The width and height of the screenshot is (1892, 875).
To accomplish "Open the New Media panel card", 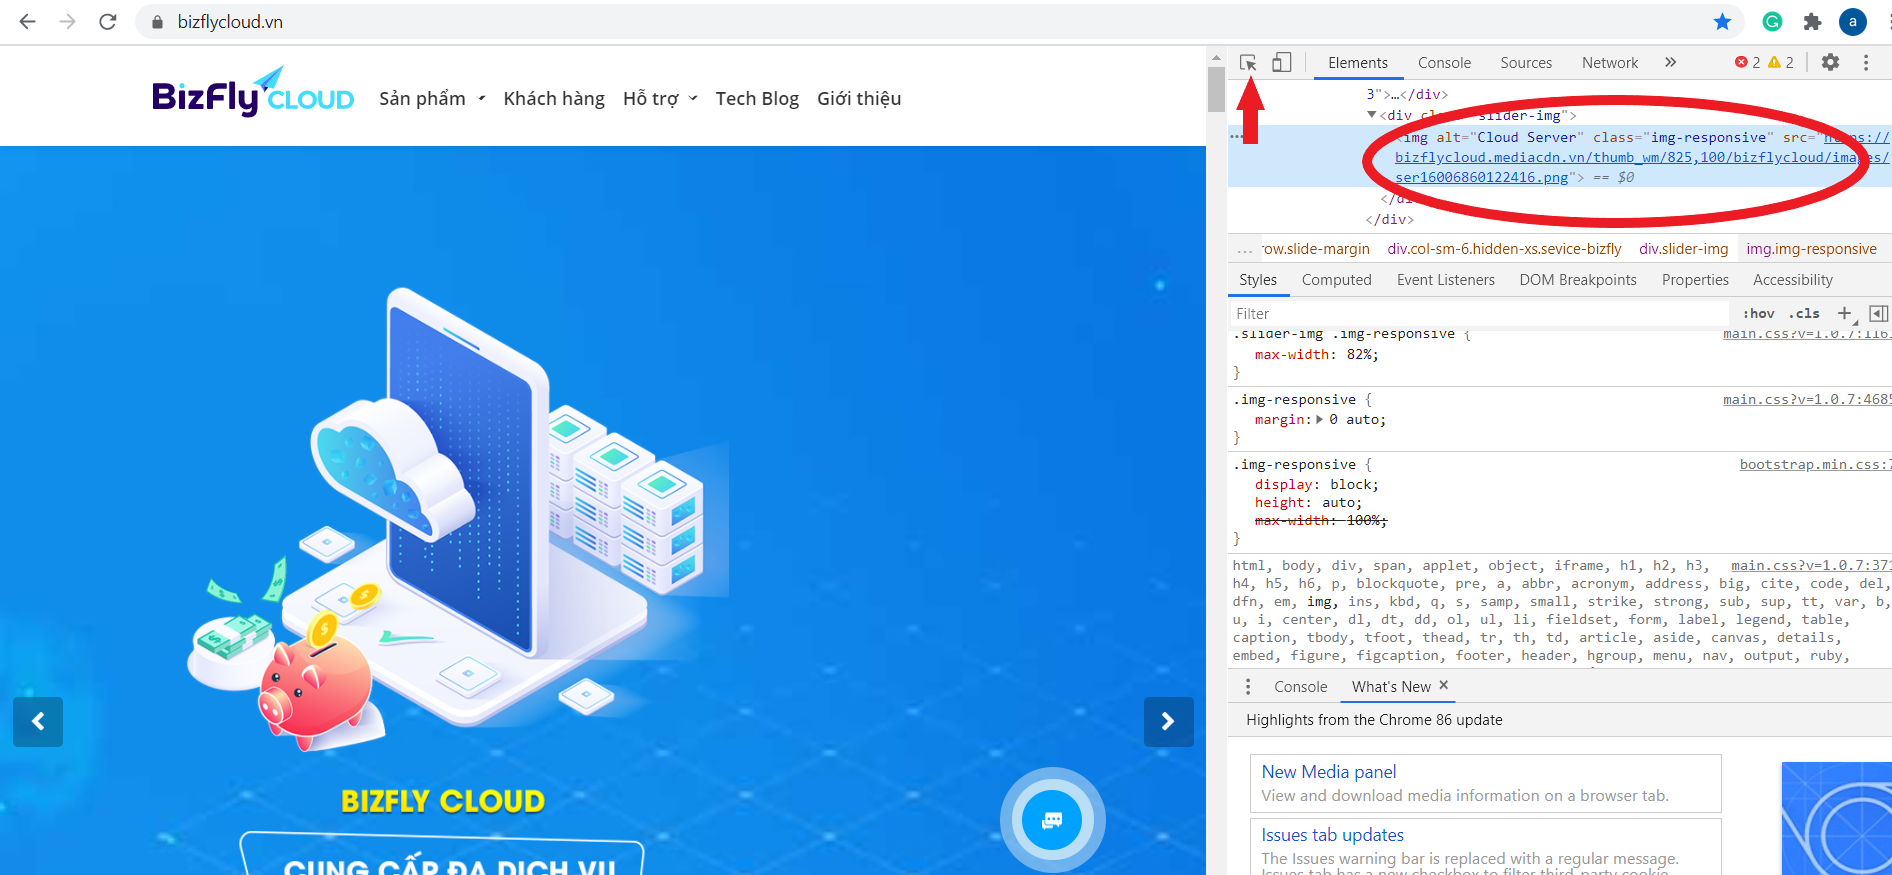I will point(1485,783).
